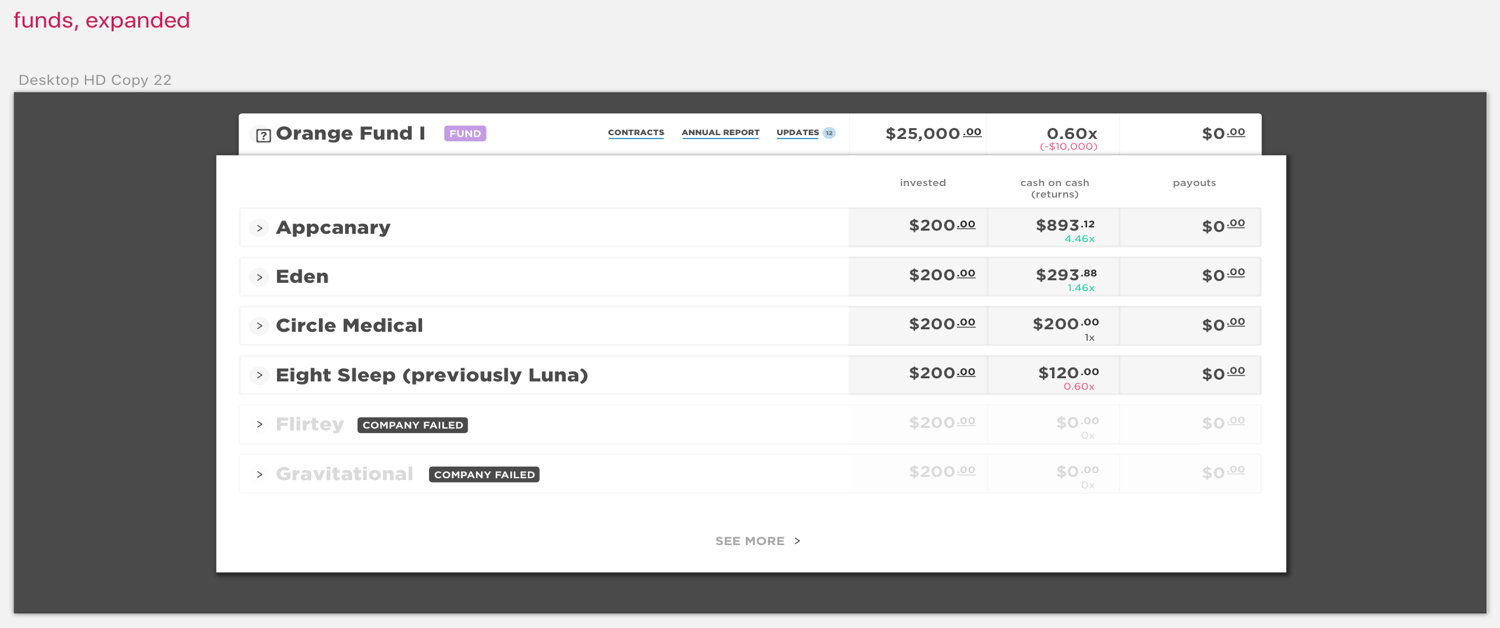Click the COMPANY FAILED badge next to Gravitational
This screenshot has width=1500, height=628.
(484, 474)
